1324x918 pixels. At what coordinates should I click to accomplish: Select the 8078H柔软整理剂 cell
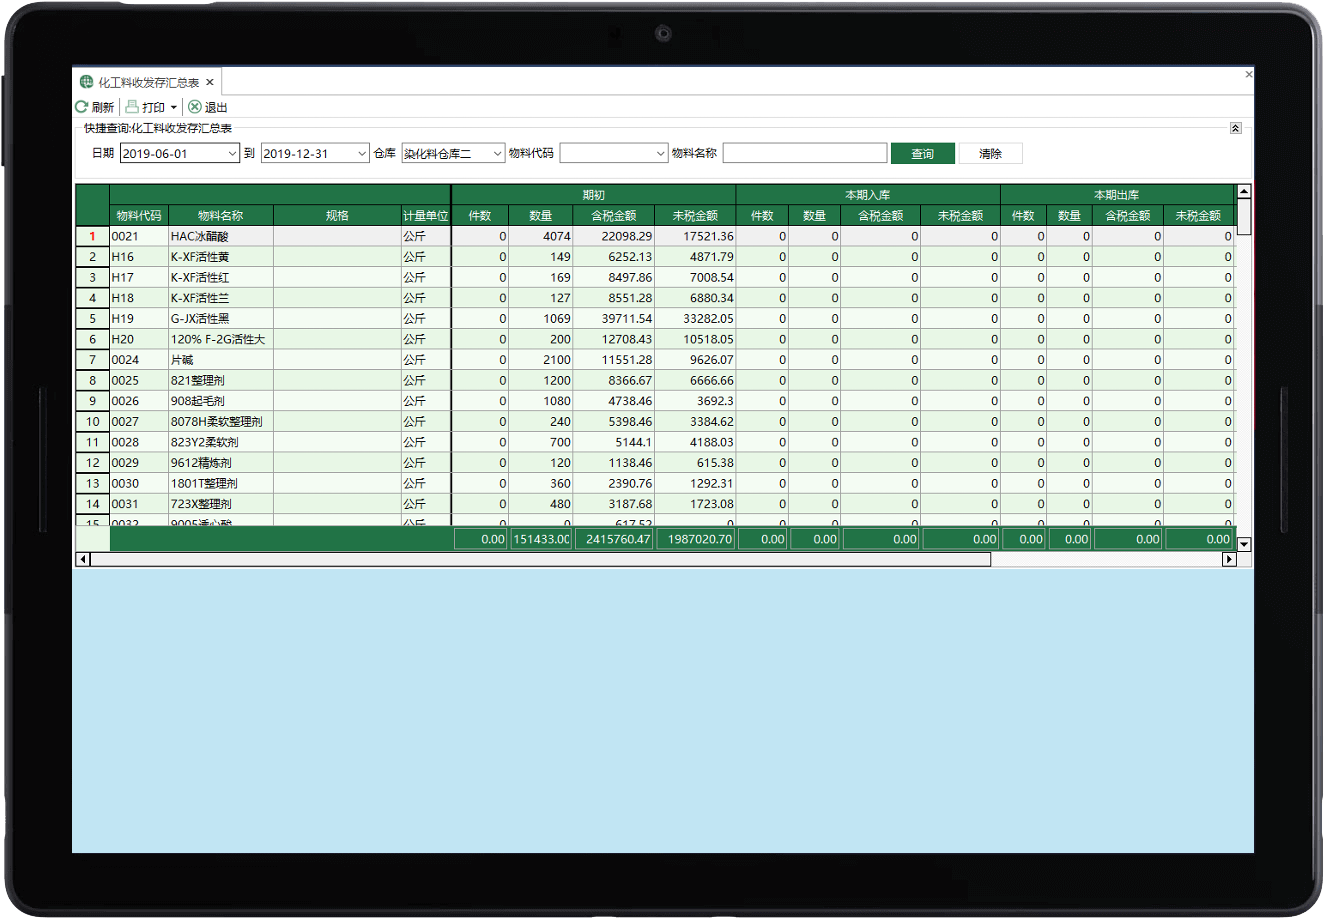coord(221,422)
